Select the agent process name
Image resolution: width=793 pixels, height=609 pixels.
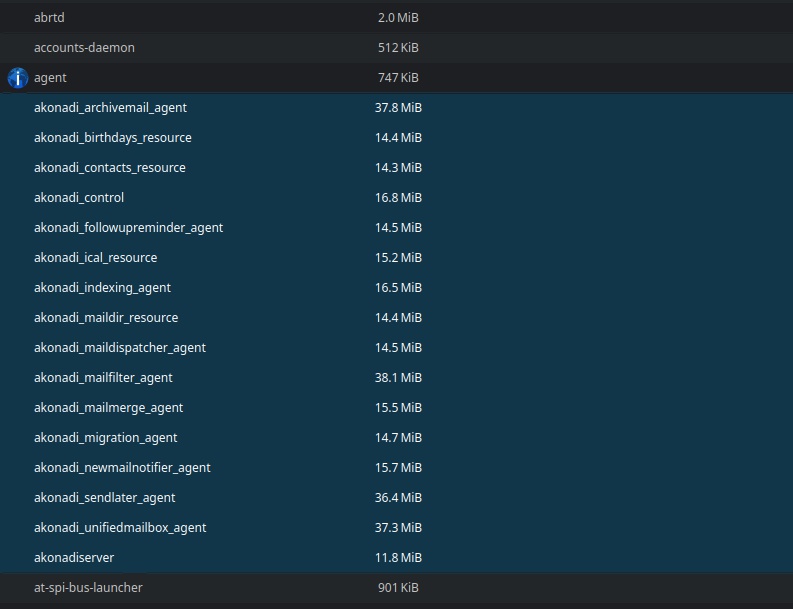click(x=50, y=78)
